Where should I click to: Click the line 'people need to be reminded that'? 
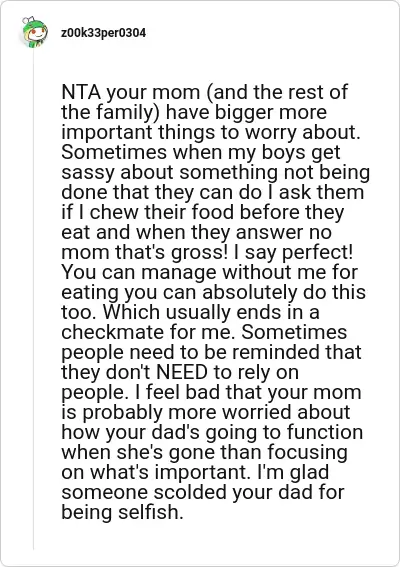pyautogui.click(x=212, y=352)
